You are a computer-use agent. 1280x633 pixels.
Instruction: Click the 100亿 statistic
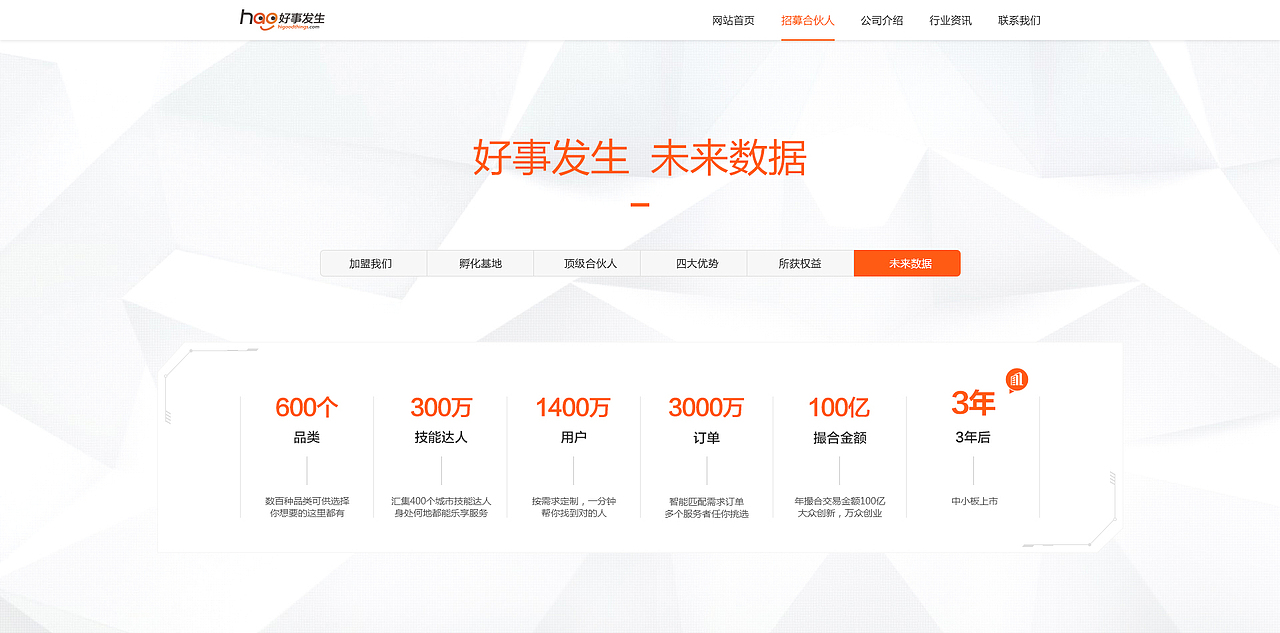point(839,407)
